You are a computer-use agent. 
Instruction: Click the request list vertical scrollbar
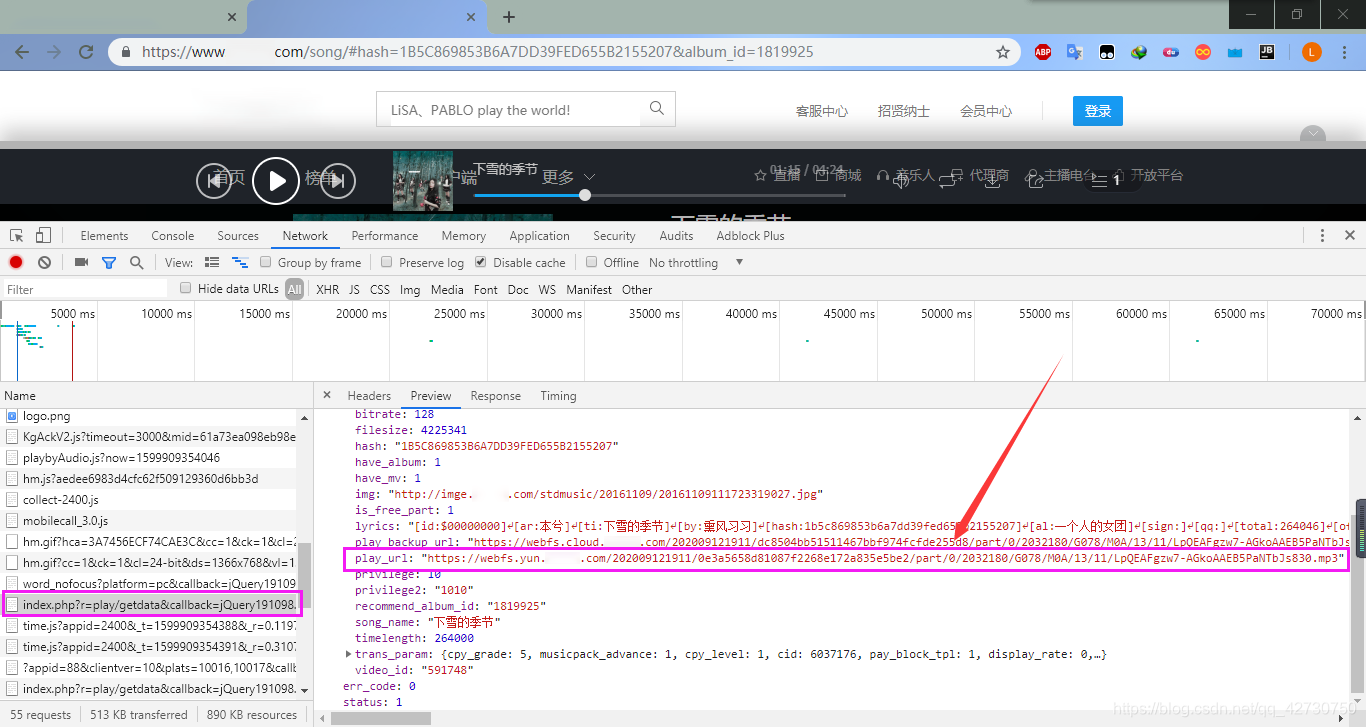305,576
